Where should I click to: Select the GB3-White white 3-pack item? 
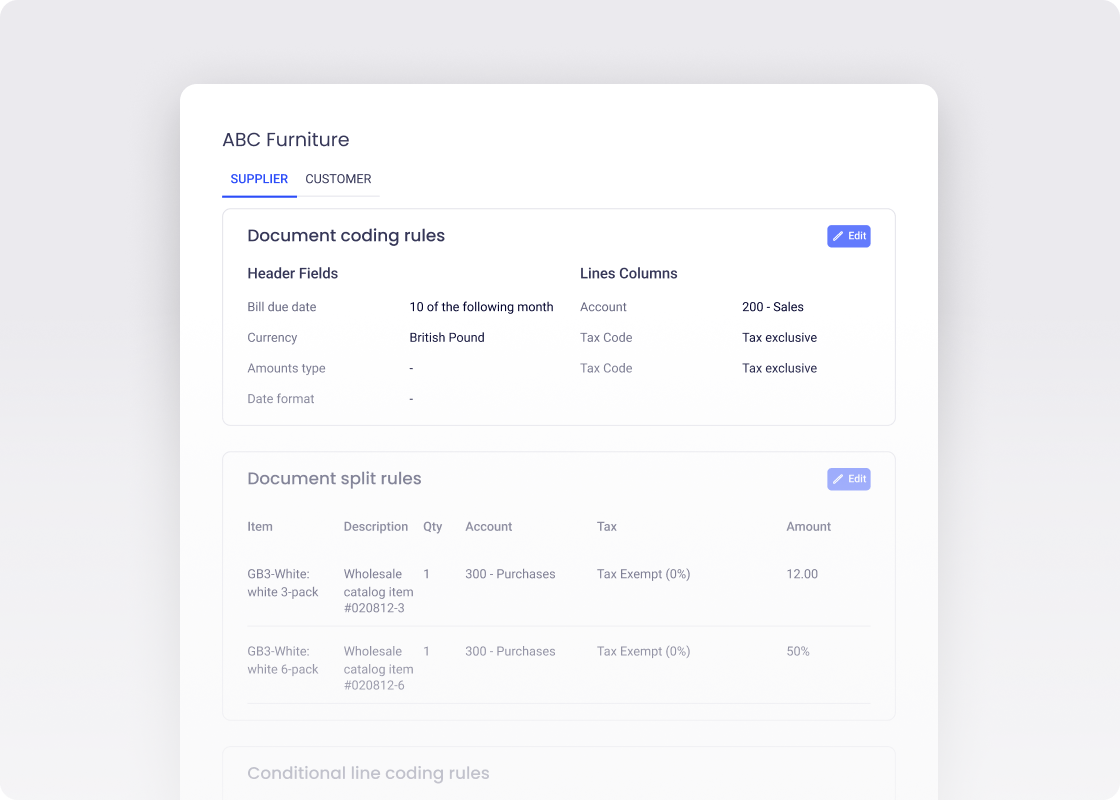coord(283,583)
